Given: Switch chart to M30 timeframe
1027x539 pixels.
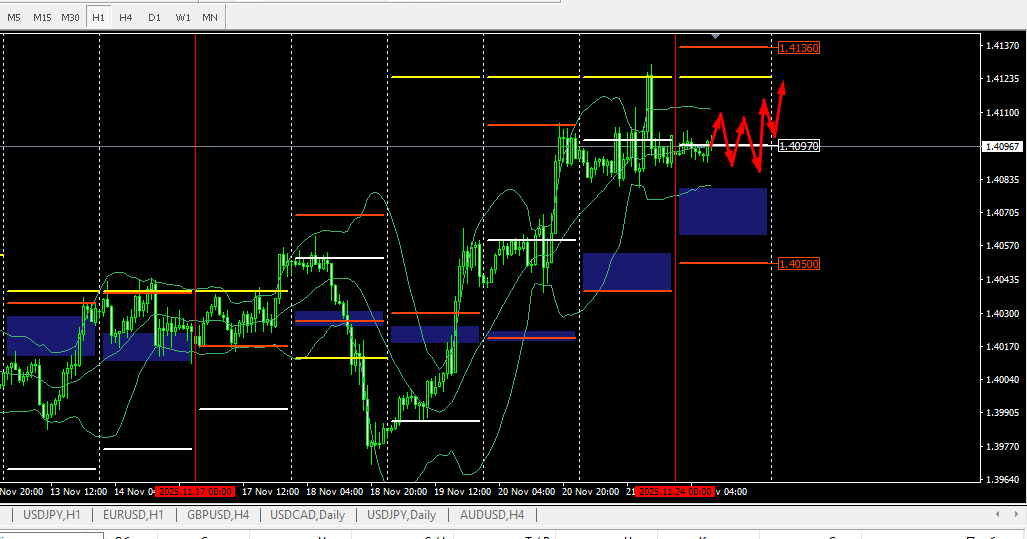Looking at the screenshot, I should pyautogui.click(x=70, y=18).
